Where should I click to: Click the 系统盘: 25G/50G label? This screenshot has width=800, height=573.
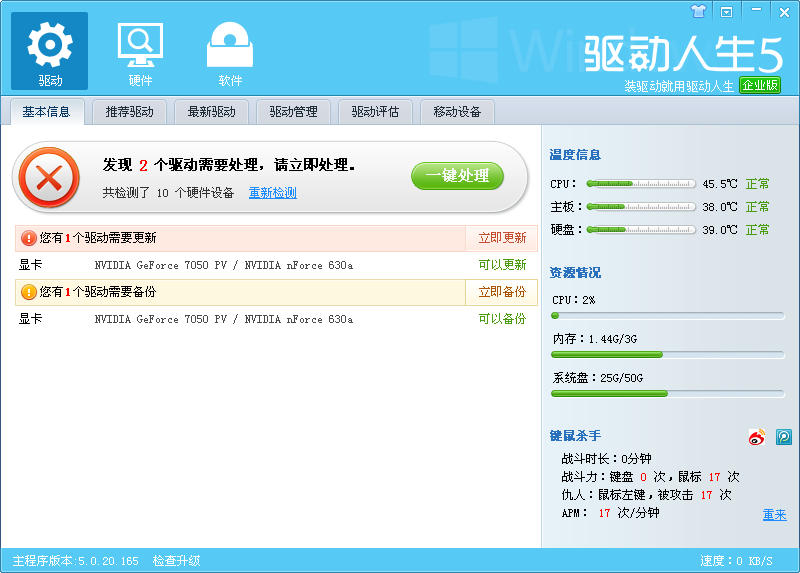pos(598,378)
